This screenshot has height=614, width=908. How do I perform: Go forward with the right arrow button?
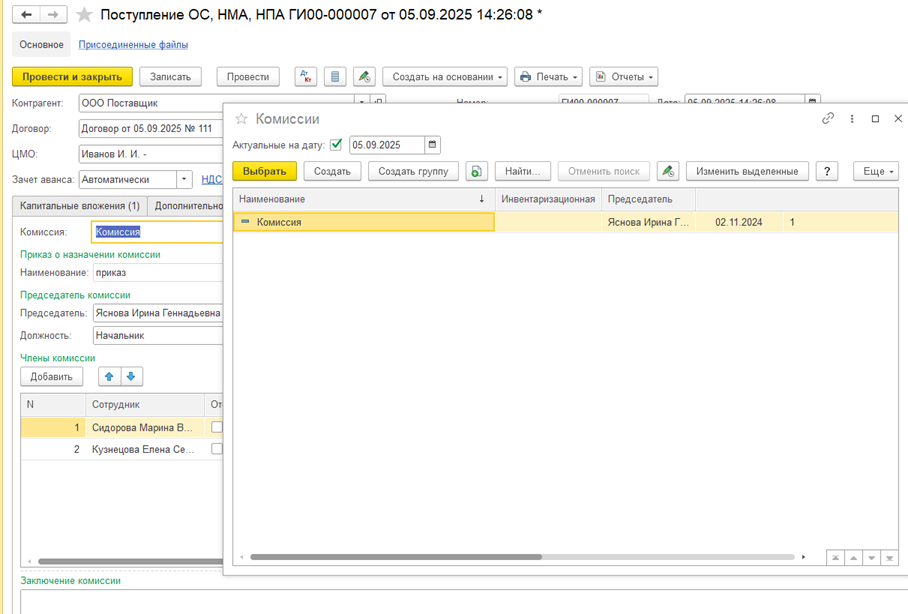[x=53, y=14]
